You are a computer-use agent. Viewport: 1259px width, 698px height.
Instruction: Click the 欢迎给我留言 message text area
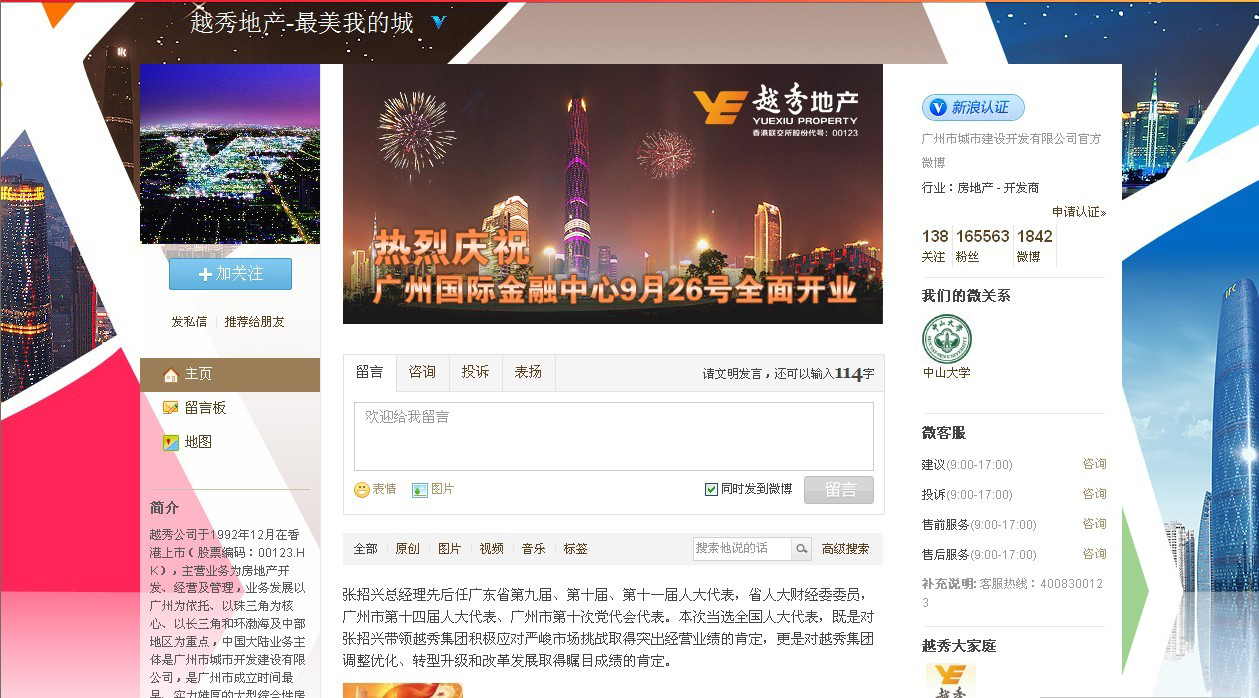613,436
